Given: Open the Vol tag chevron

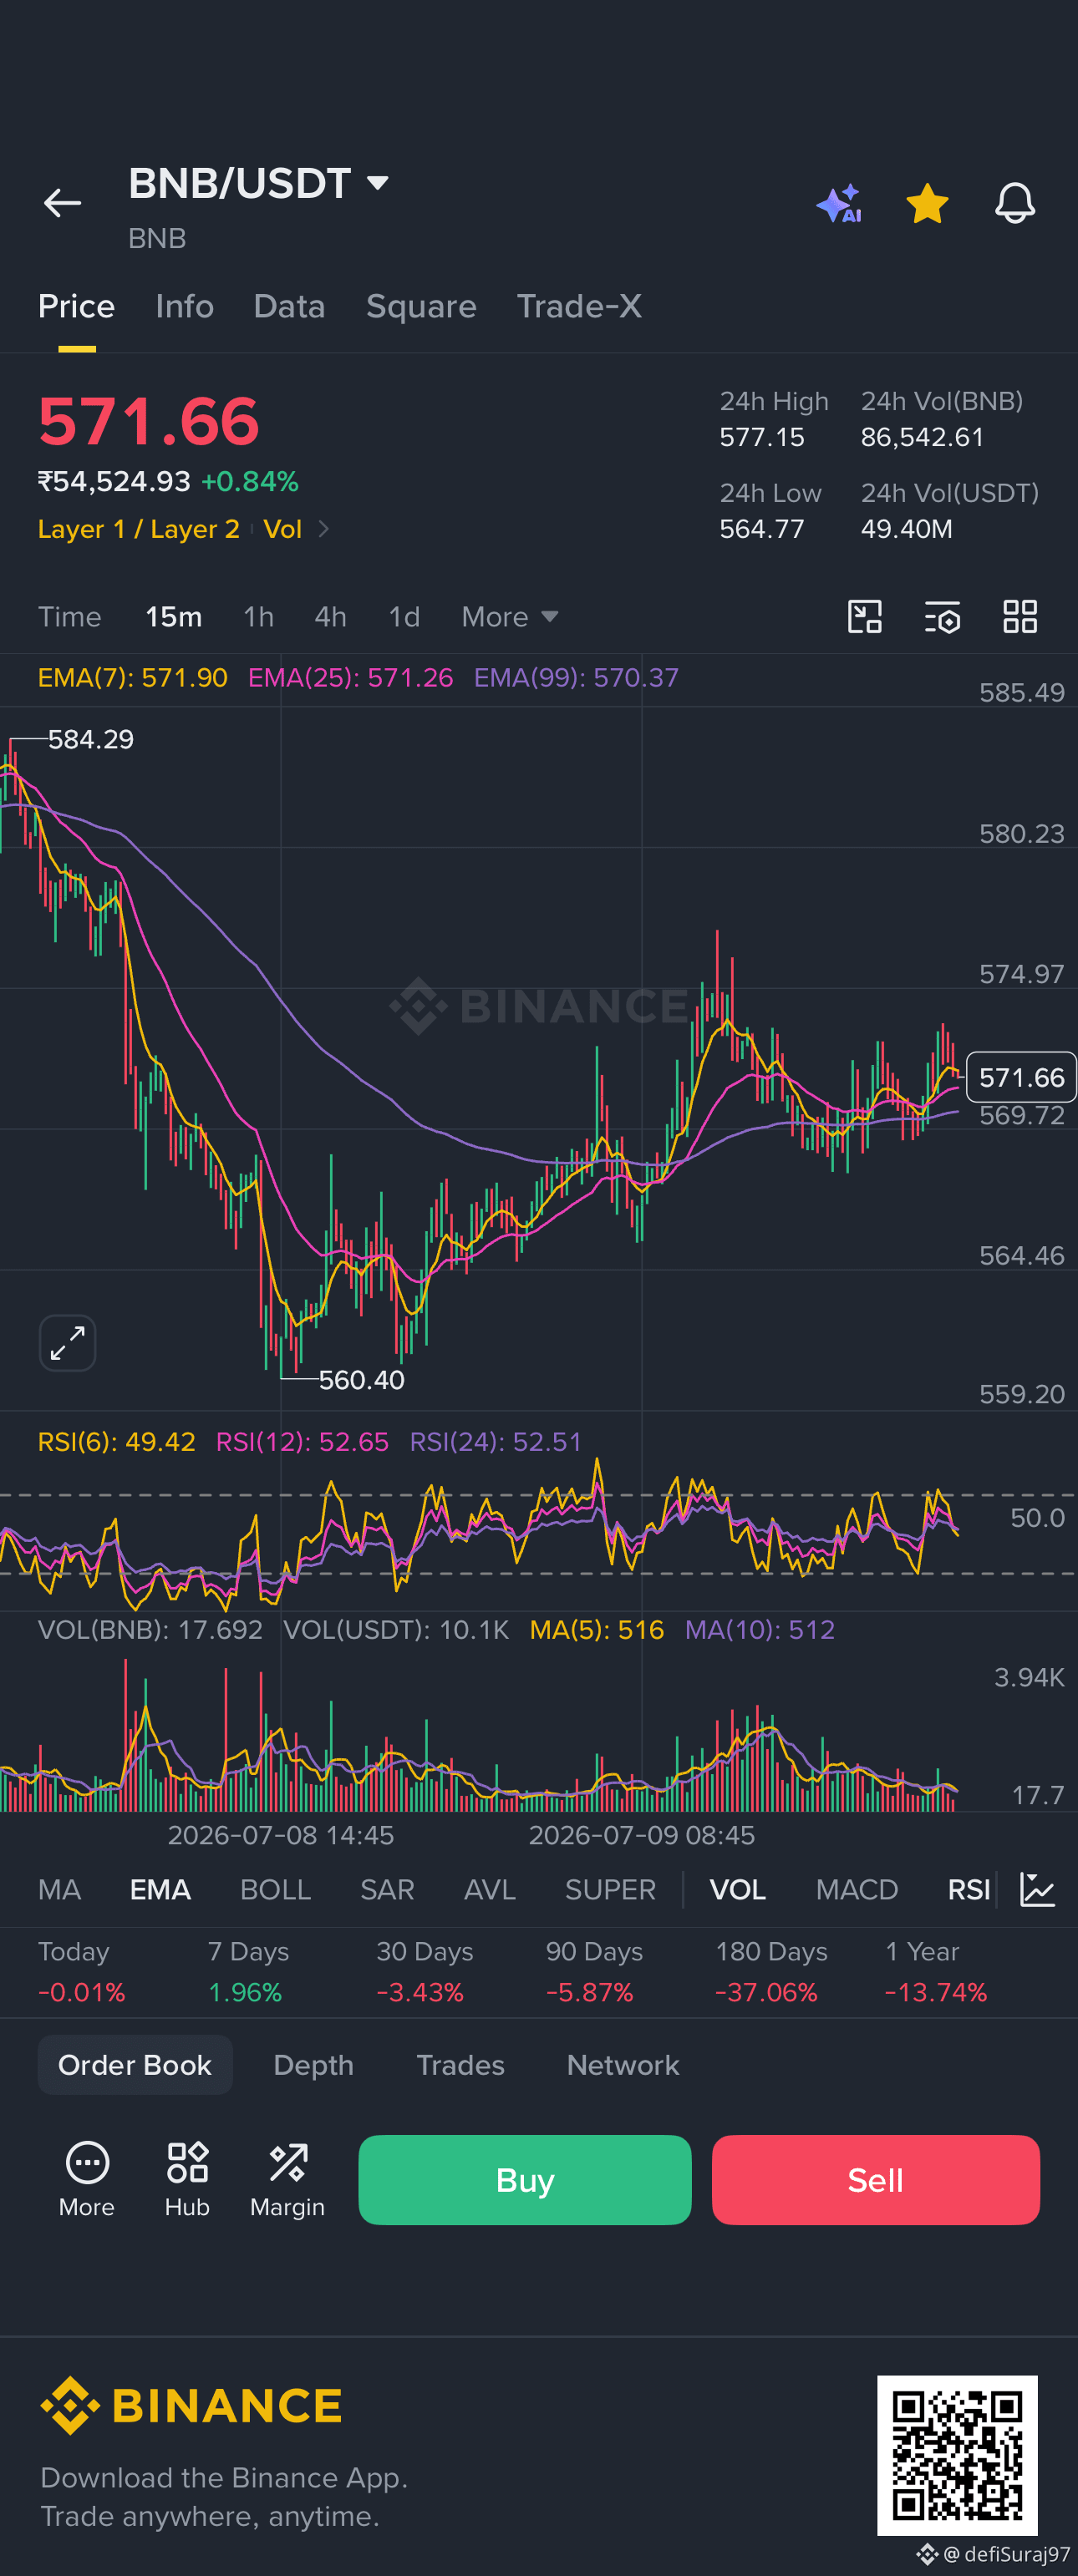Looking at the screenshot, I should click(323, 529).
